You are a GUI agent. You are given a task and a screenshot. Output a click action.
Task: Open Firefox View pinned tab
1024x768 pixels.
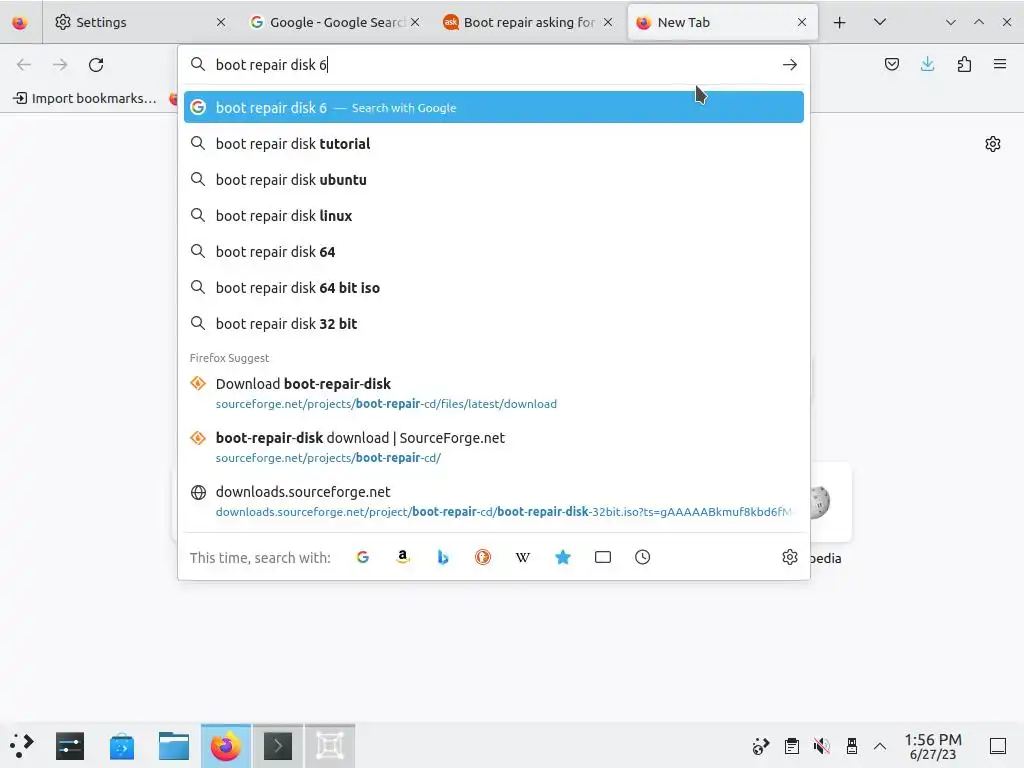click(x=20, y=22)
